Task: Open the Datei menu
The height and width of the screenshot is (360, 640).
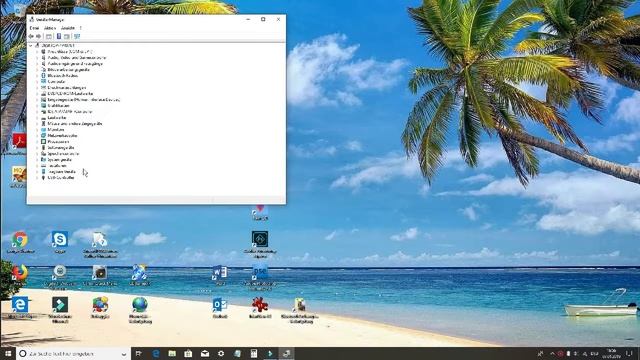Action: tap(34, 28)
